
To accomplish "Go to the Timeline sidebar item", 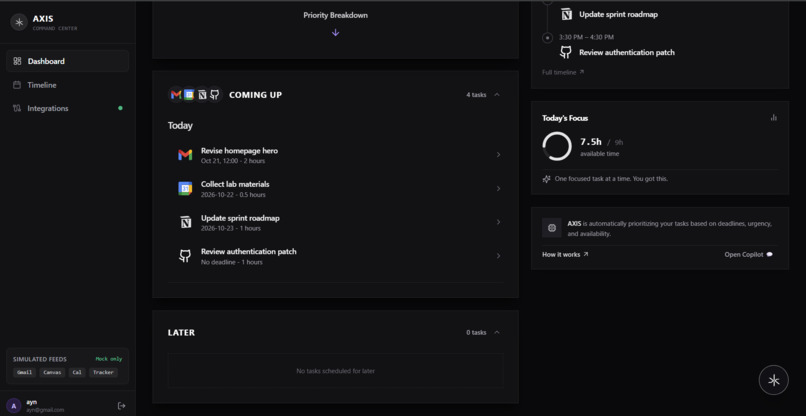I will click(x=67, y=85).
